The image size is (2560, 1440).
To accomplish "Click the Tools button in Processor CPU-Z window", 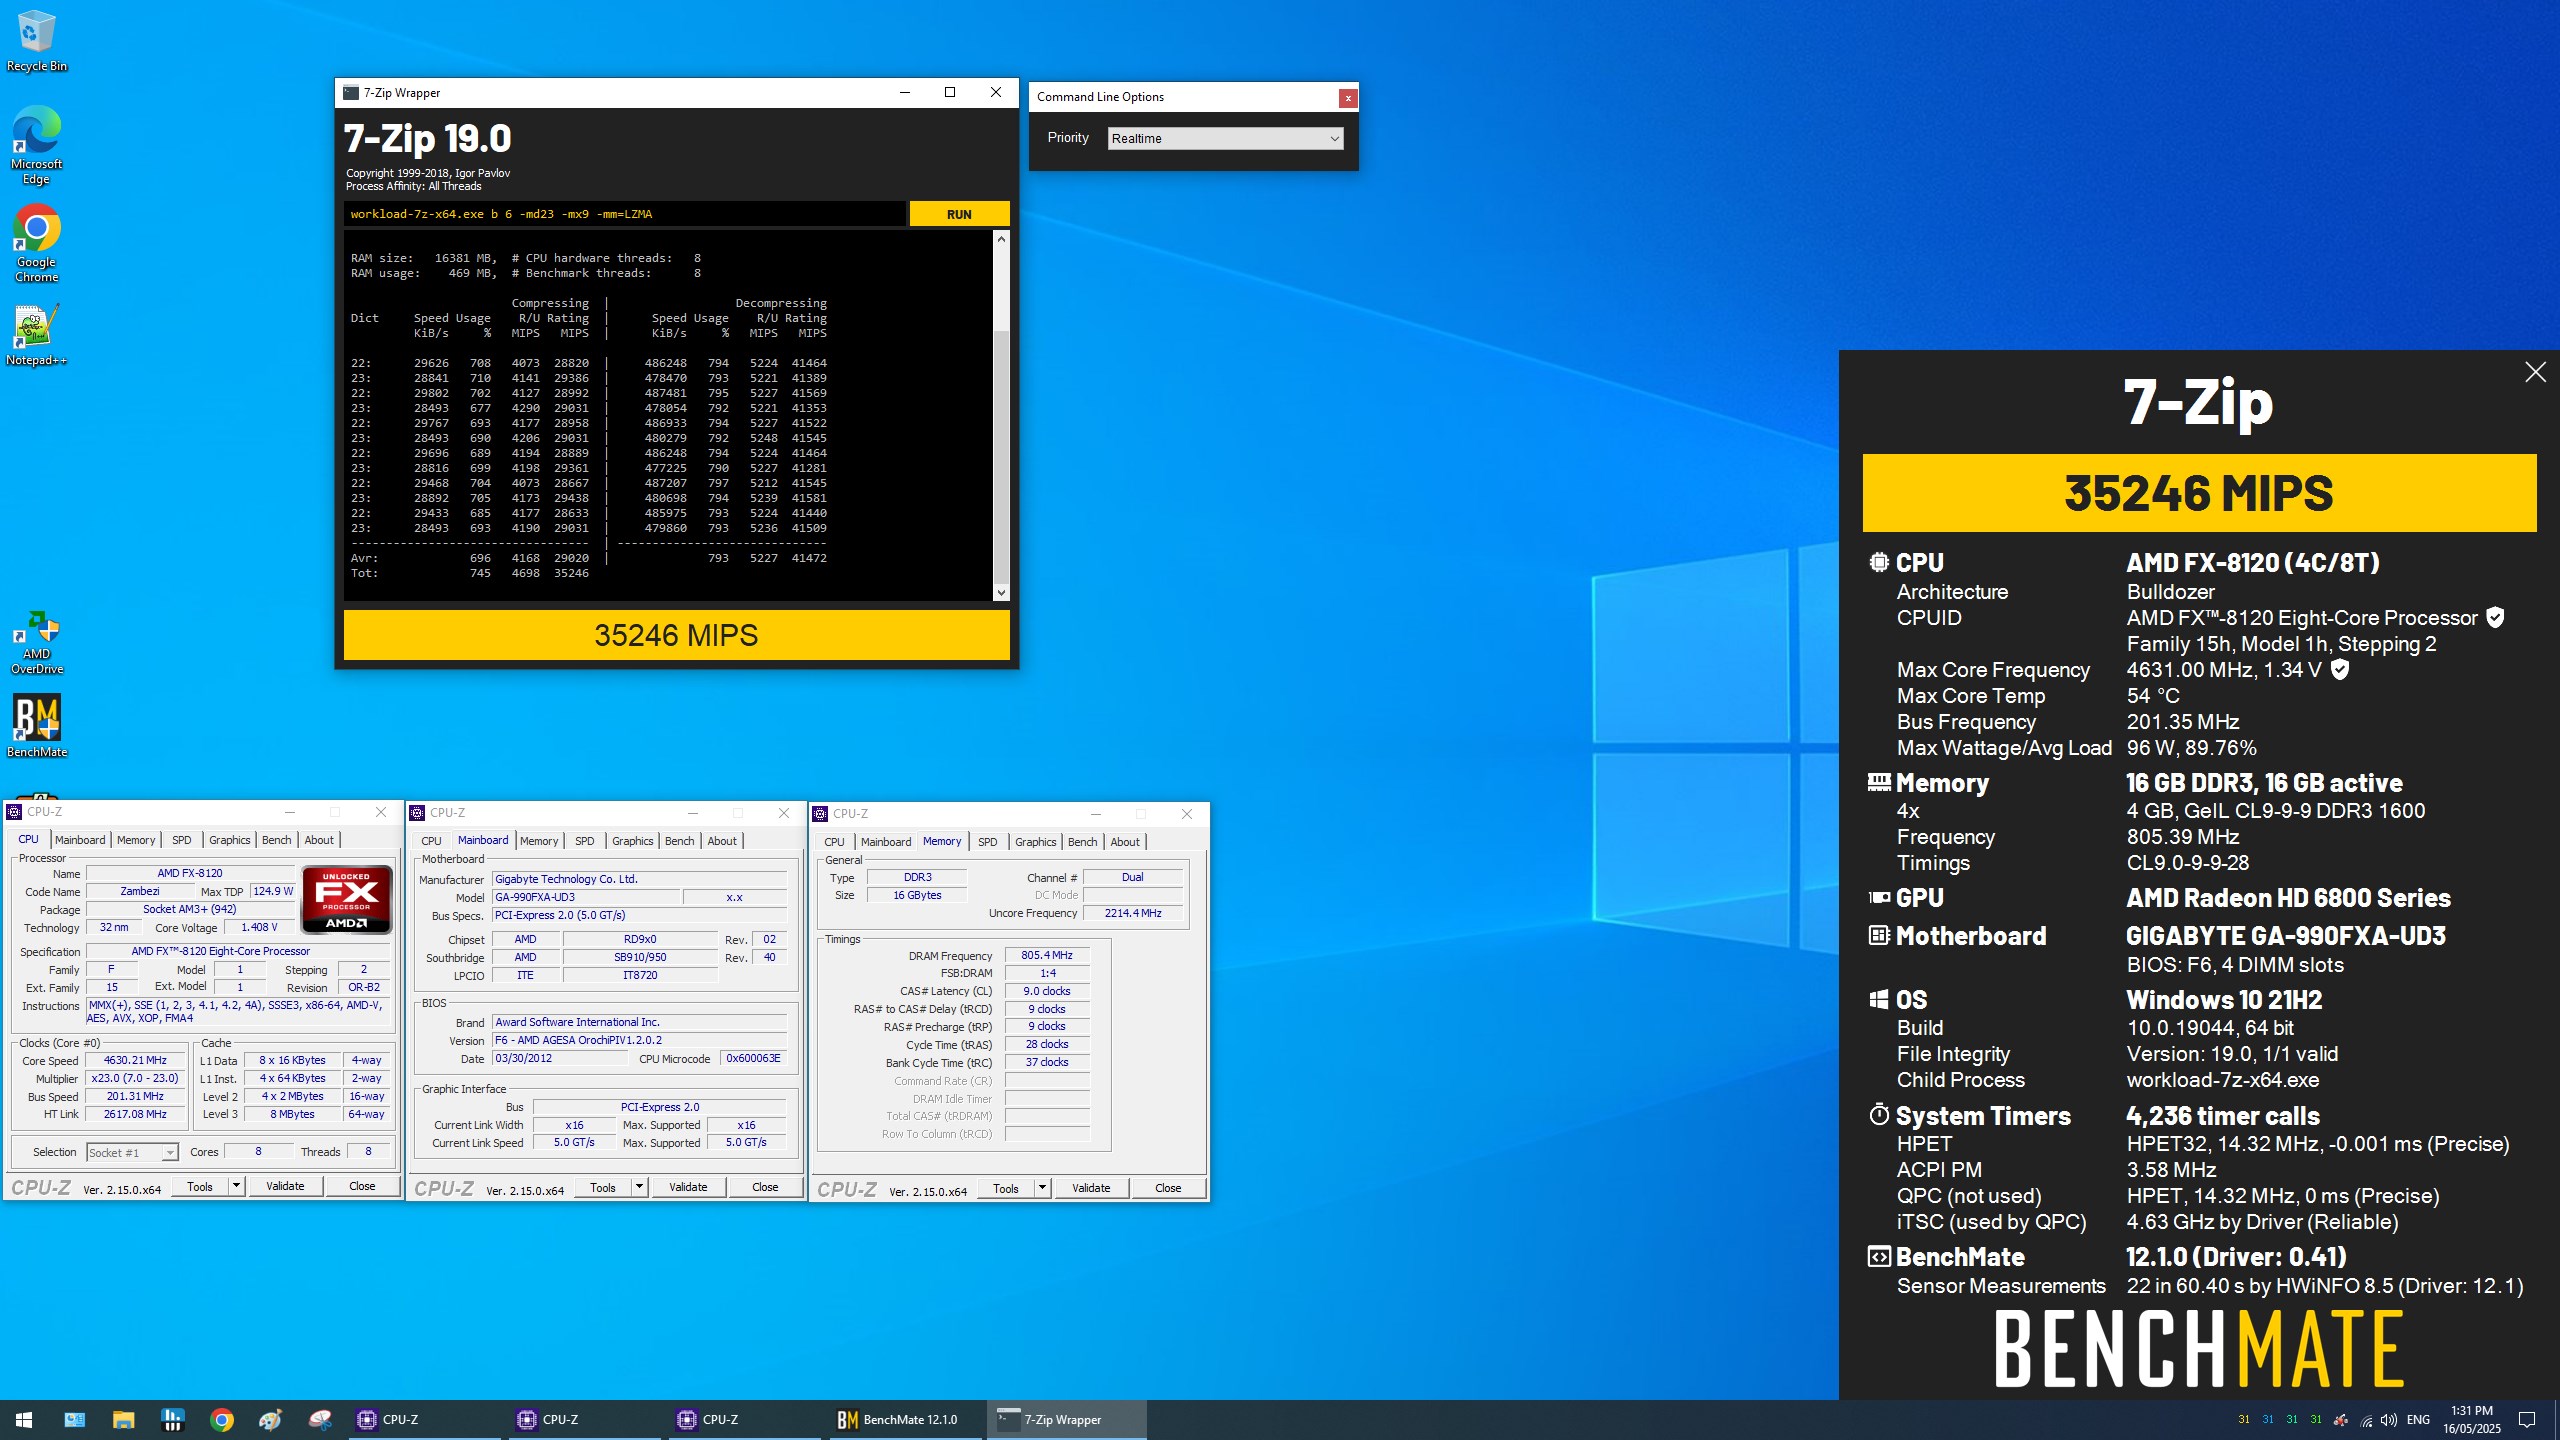I will [200, 1186].
